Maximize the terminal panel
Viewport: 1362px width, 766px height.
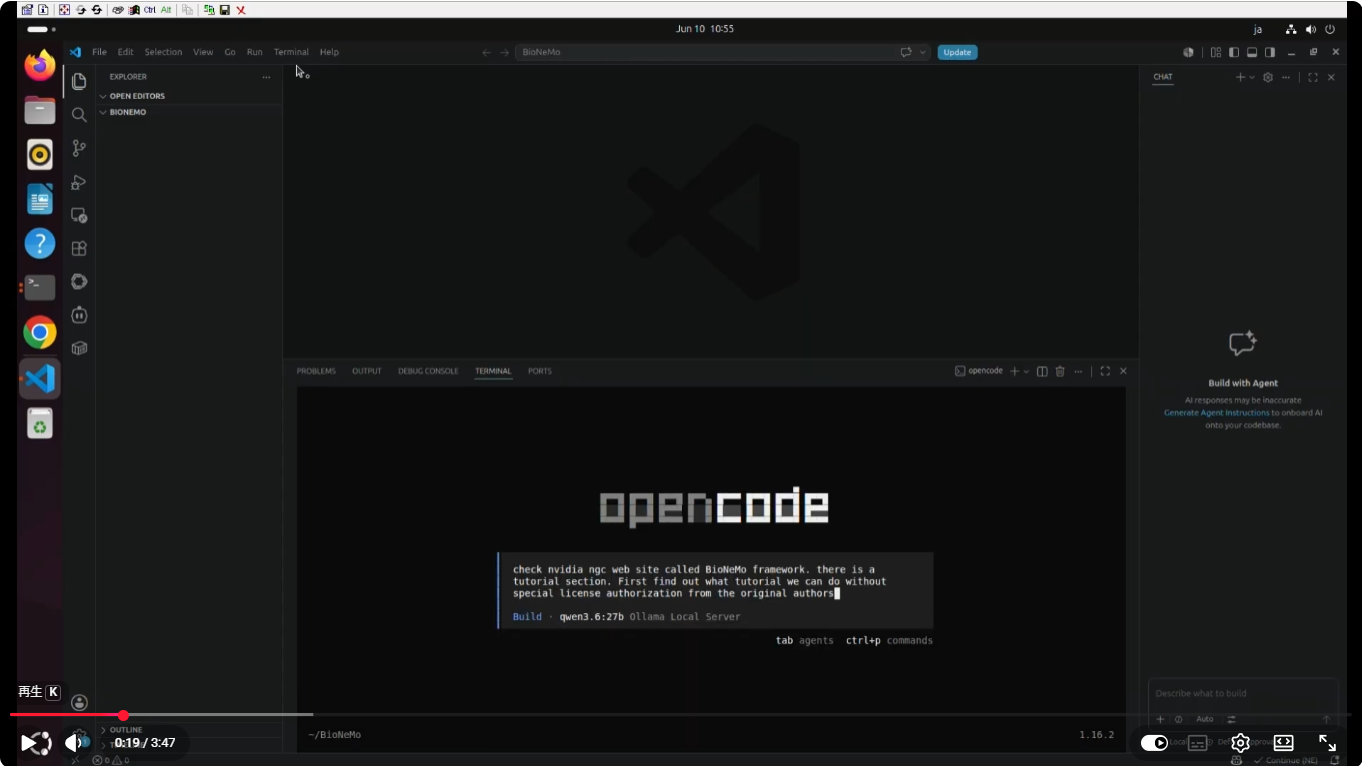click(x=1105, y=371)
